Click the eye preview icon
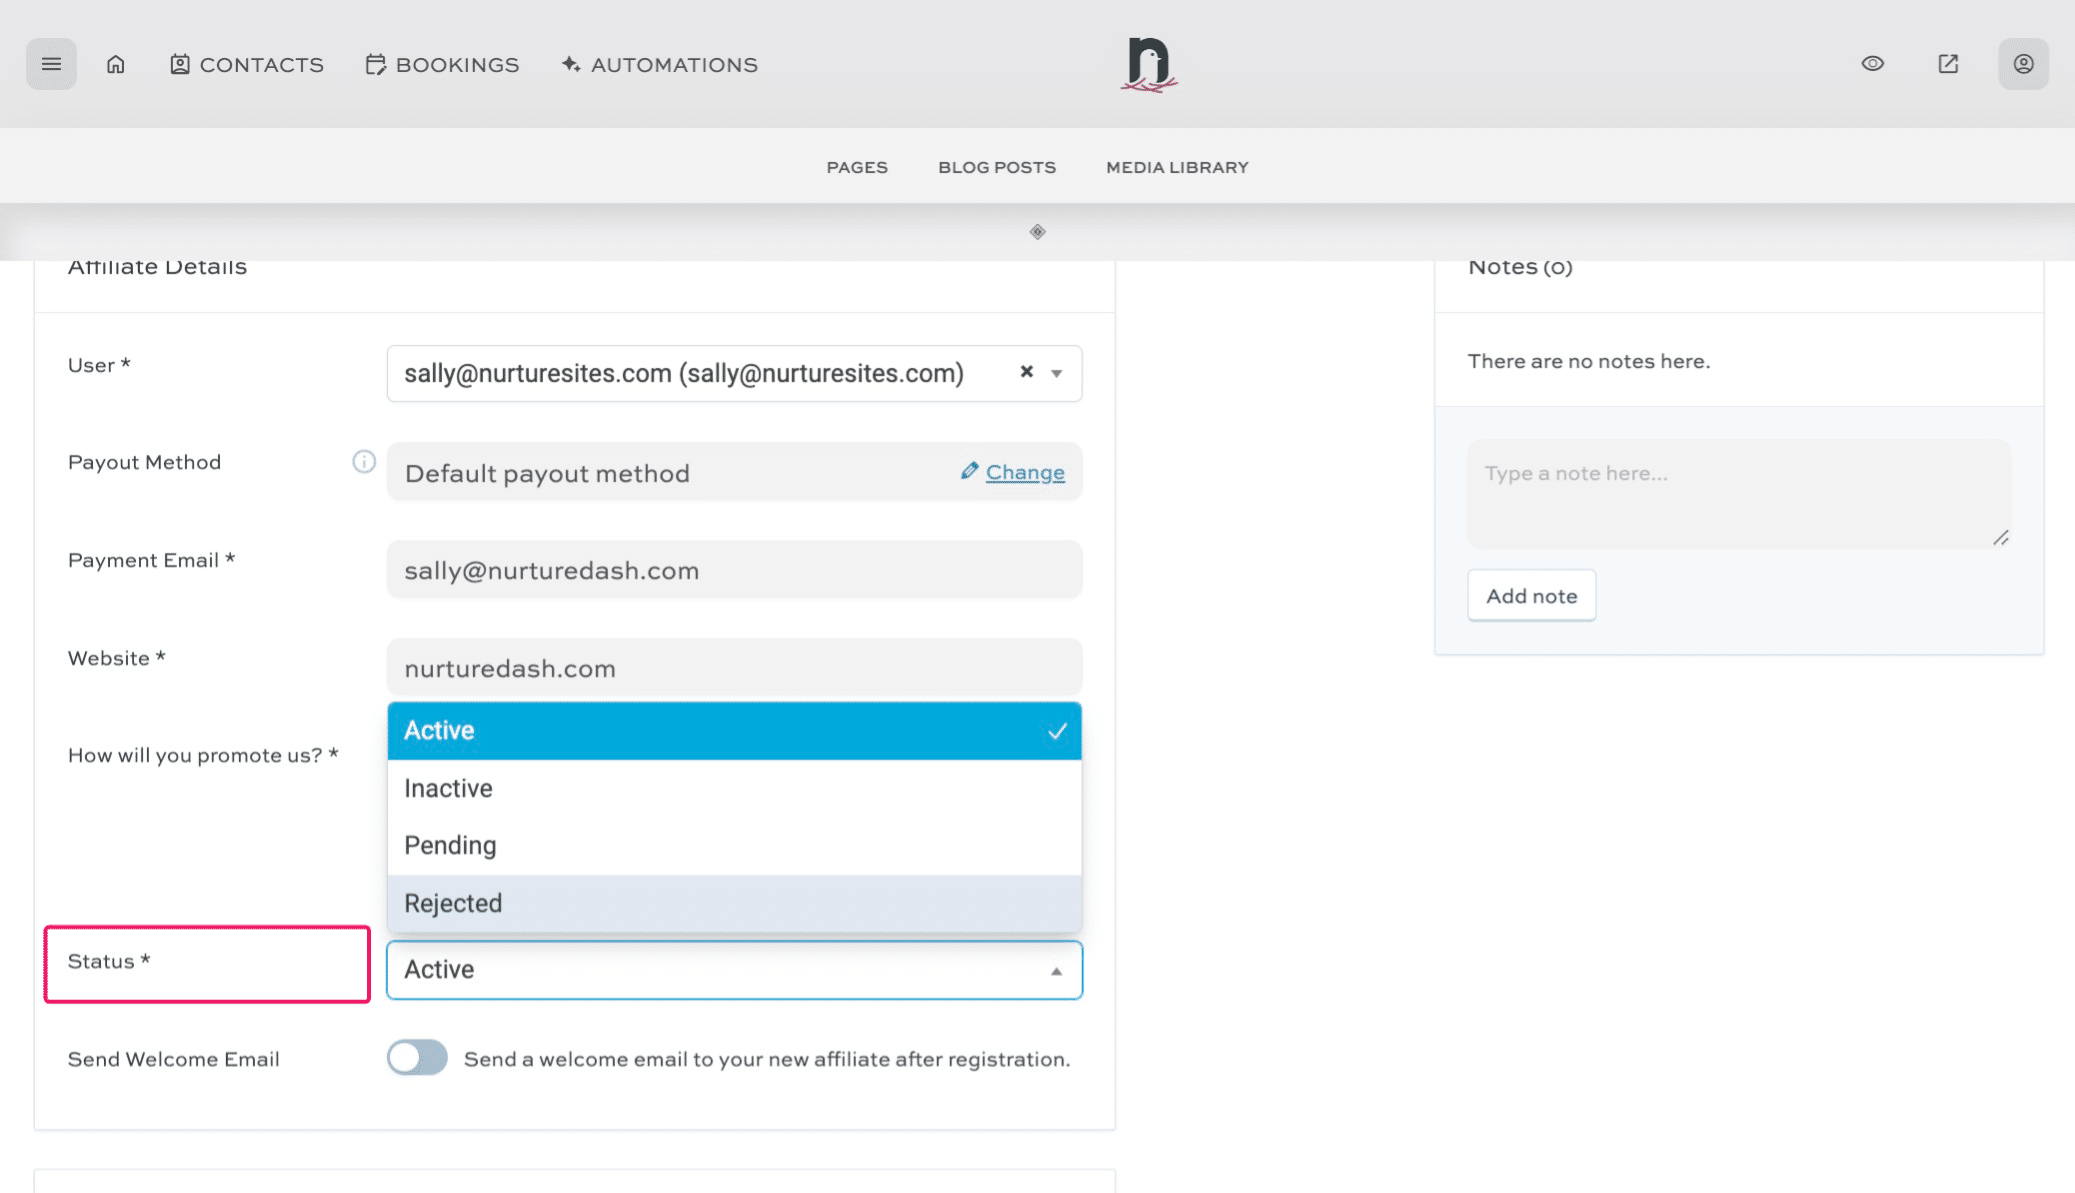The image size is (2075, 1193). pyautogui.click(x=1872, y=64)
